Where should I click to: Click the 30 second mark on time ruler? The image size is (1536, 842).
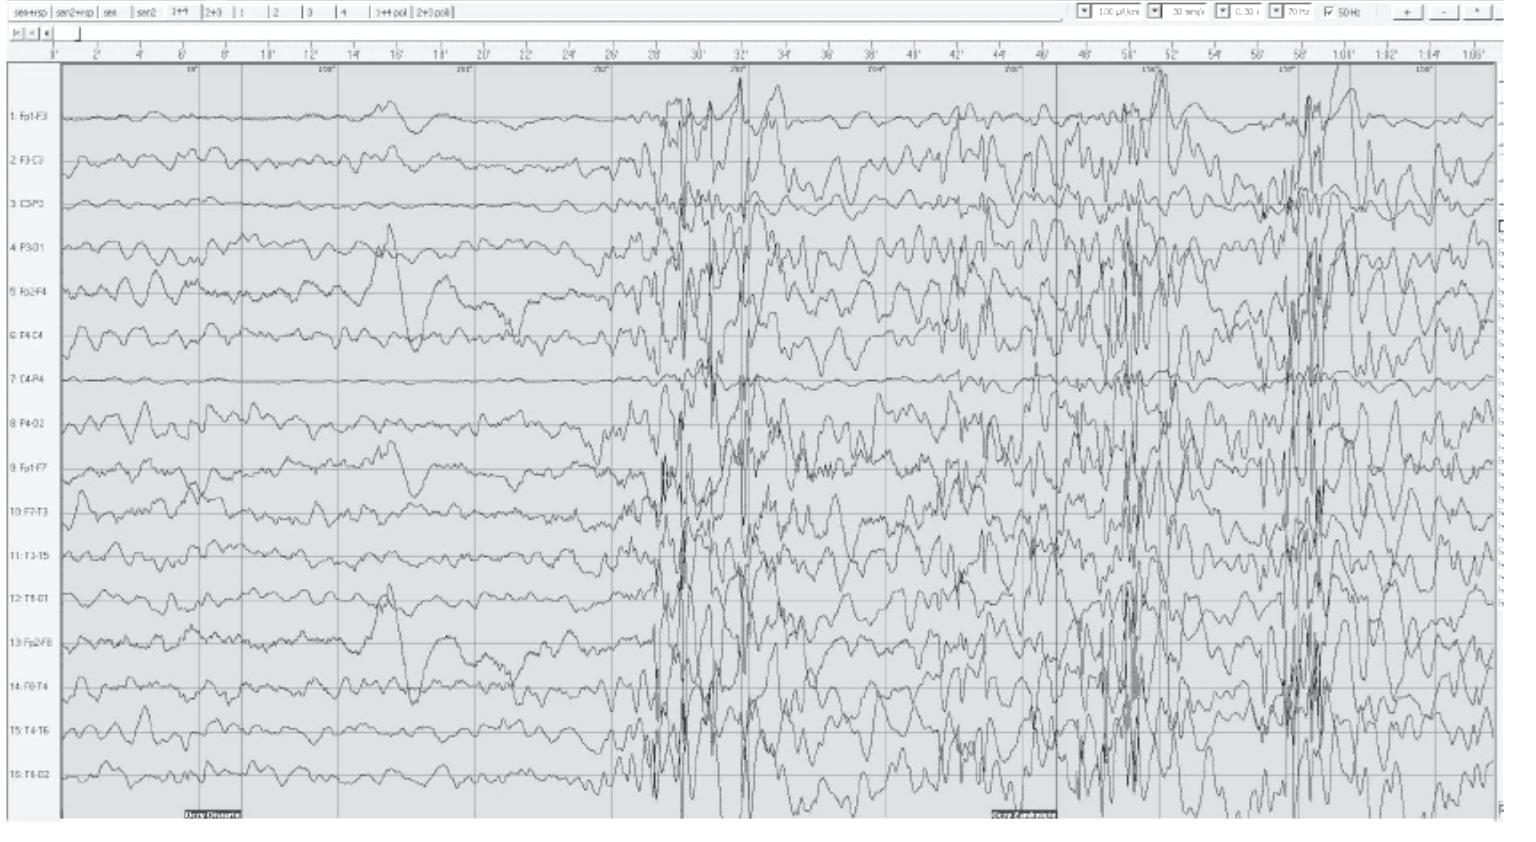(697, 55)
